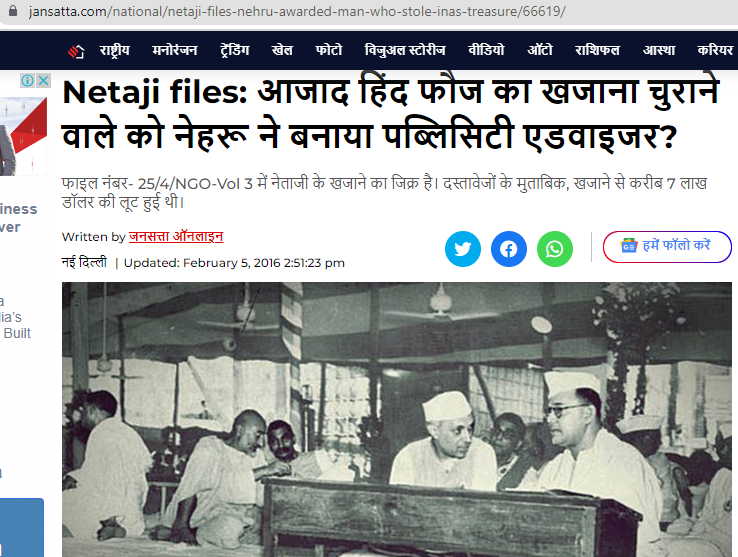Open the विजुअल स्टोरीज section
Screen dimensions: 738x557
405,50
